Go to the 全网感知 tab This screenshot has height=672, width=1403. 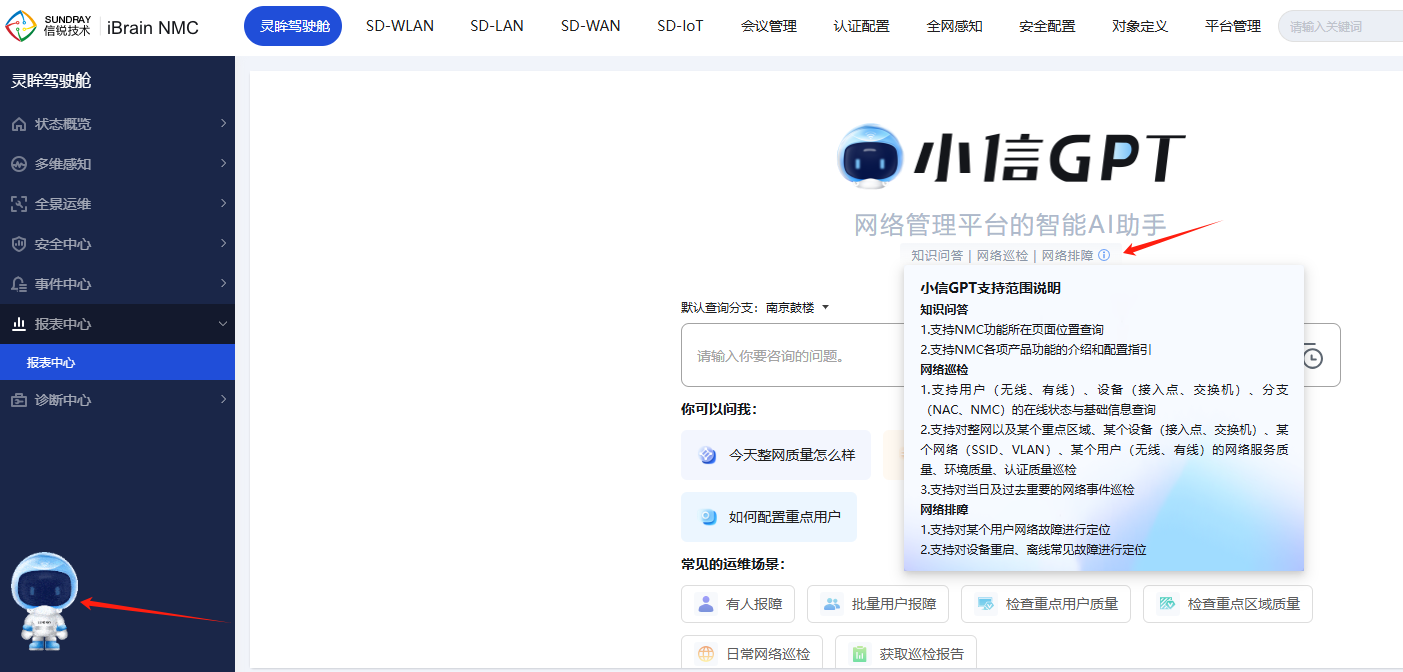point(955,26)
